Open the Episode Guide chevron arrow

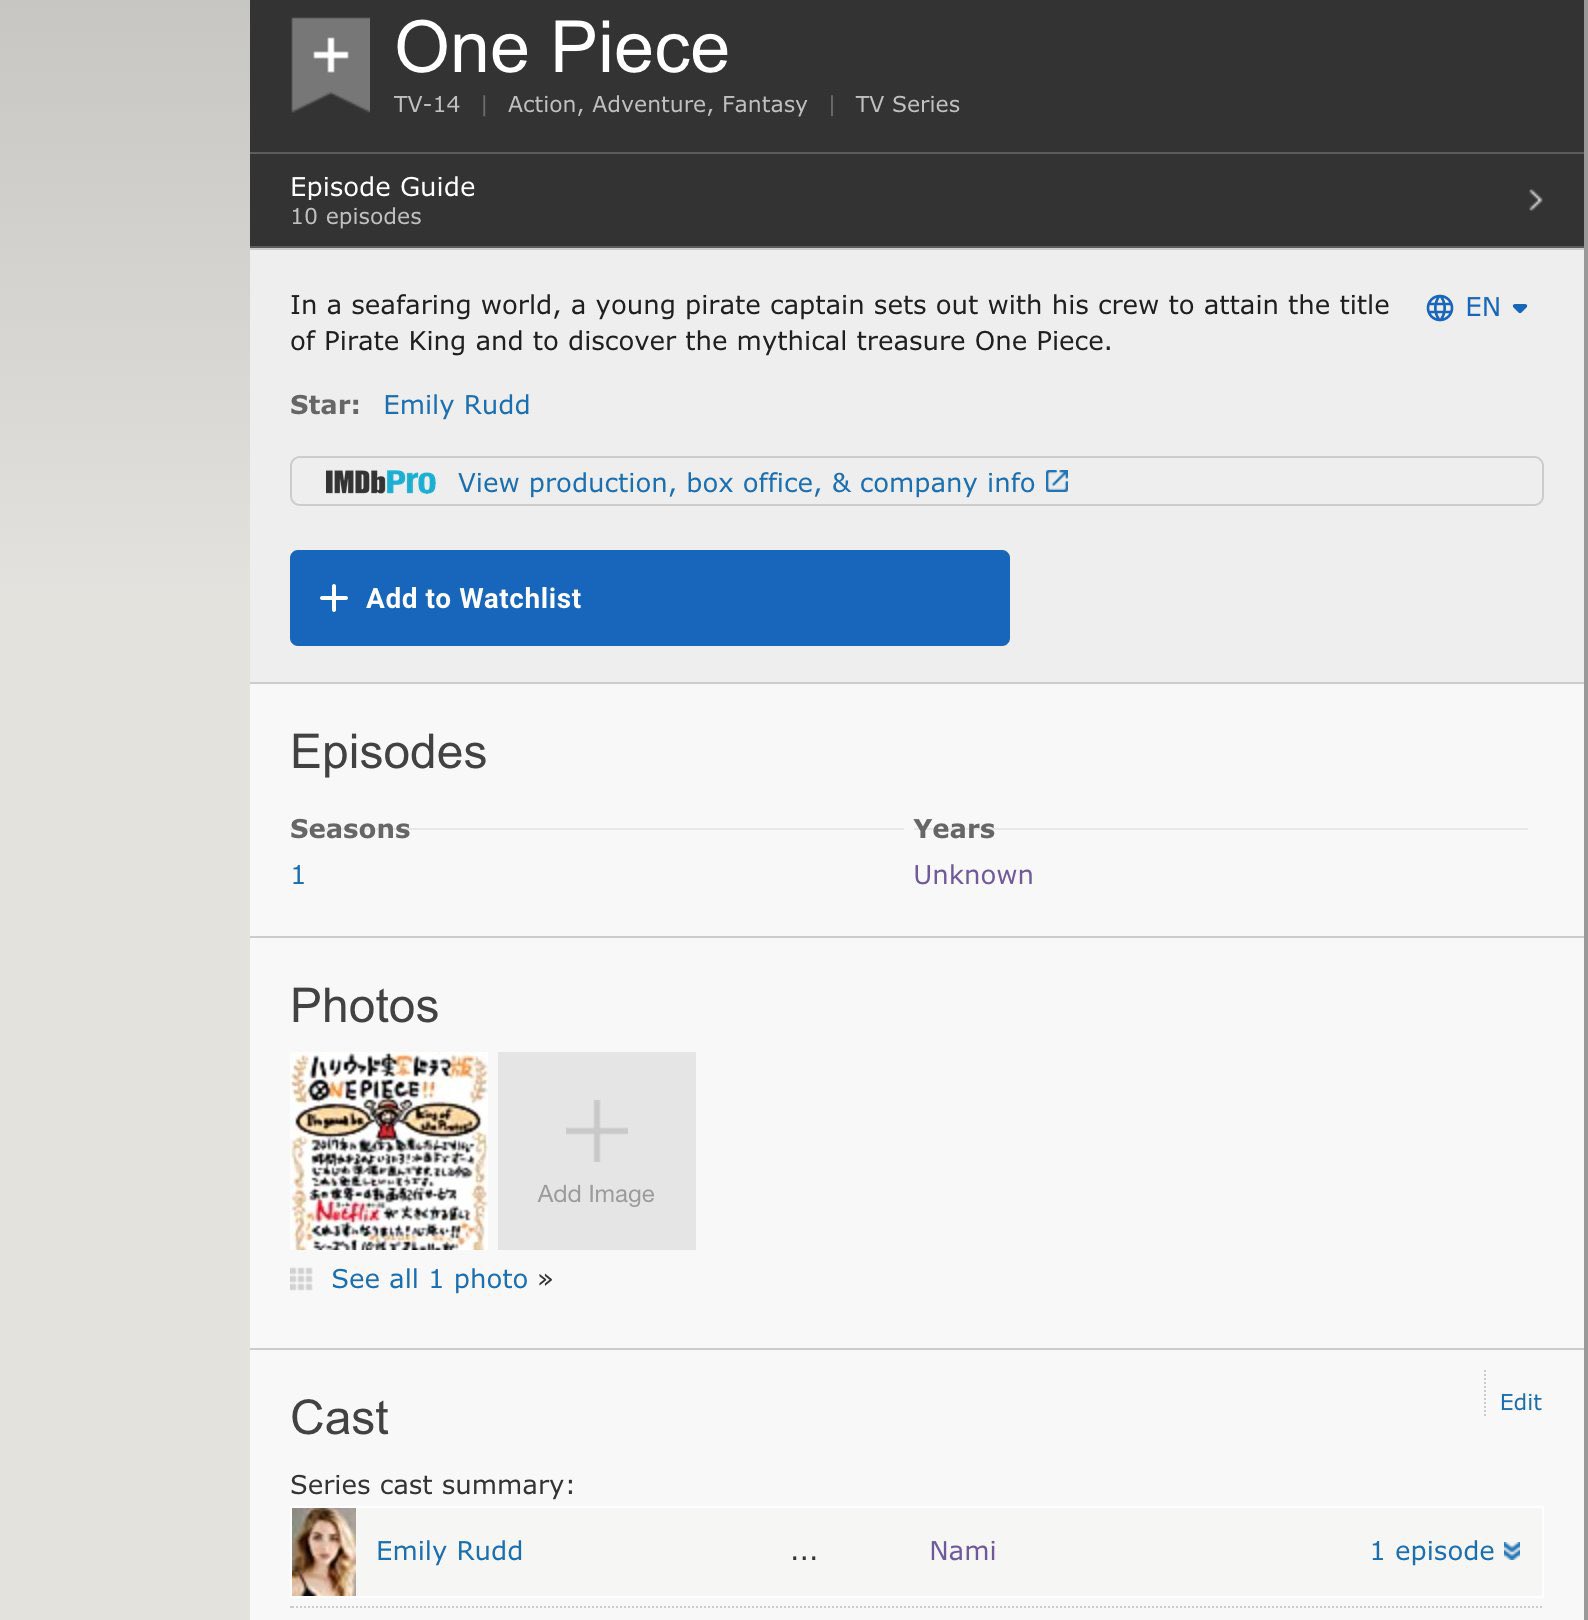pos(1535,200)
